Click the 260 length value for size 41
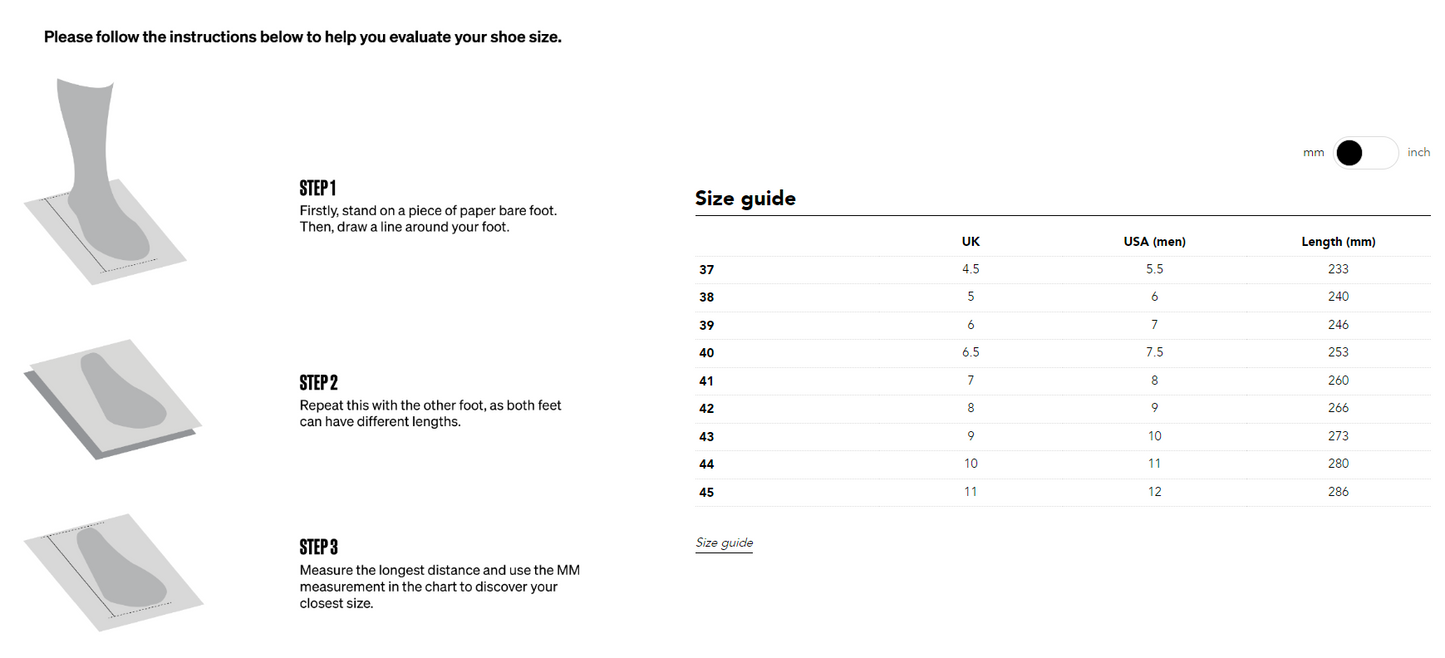Viewport: 1445px width, 658px height. [x=1338, y=380]
